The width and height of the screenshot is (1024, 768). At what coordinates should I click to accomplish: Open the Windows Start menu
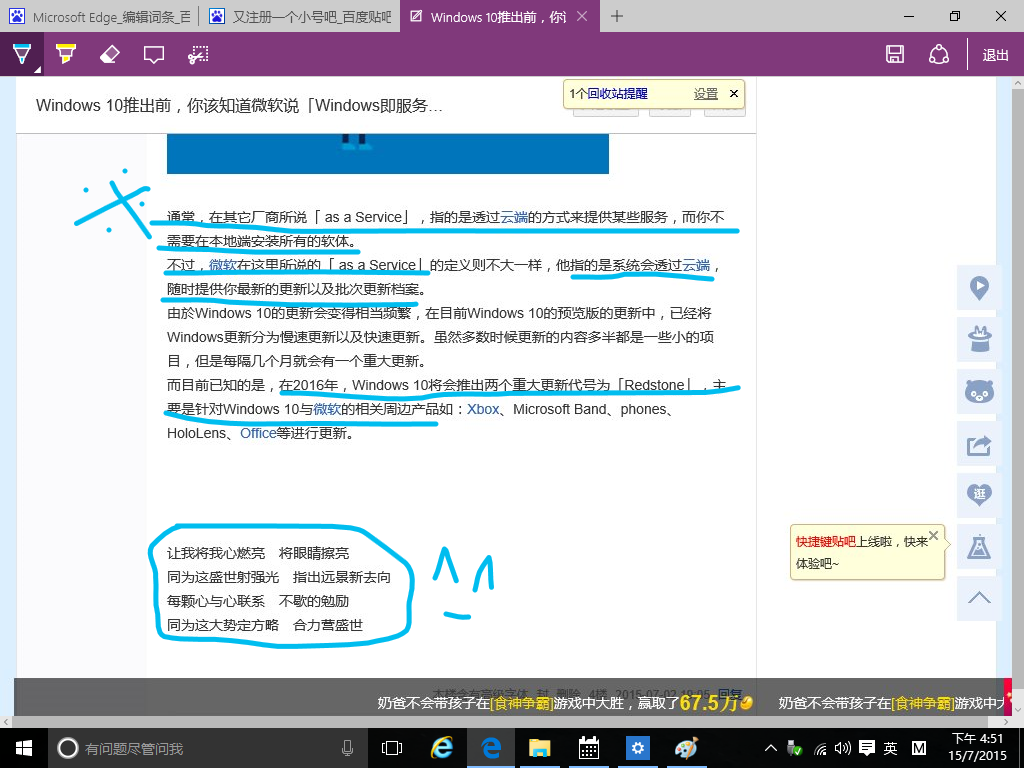click(x=23, y=748)
